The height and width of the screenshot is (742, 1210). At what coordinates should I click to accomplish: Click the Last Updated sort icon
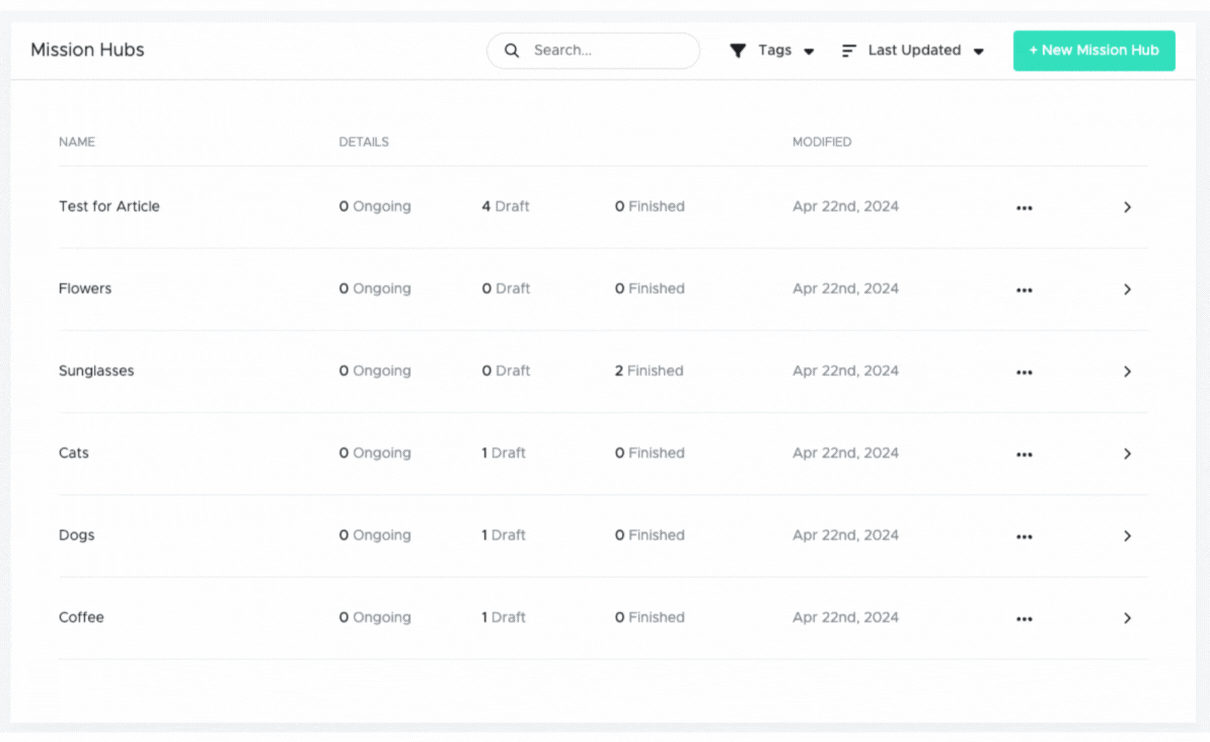pos(849,50)
